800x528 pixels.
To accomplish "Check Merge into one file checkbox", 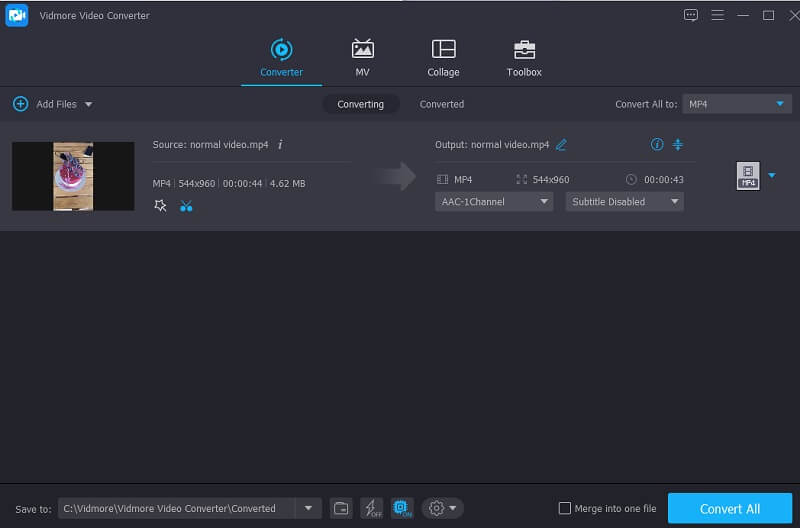I will click(565, 509).
